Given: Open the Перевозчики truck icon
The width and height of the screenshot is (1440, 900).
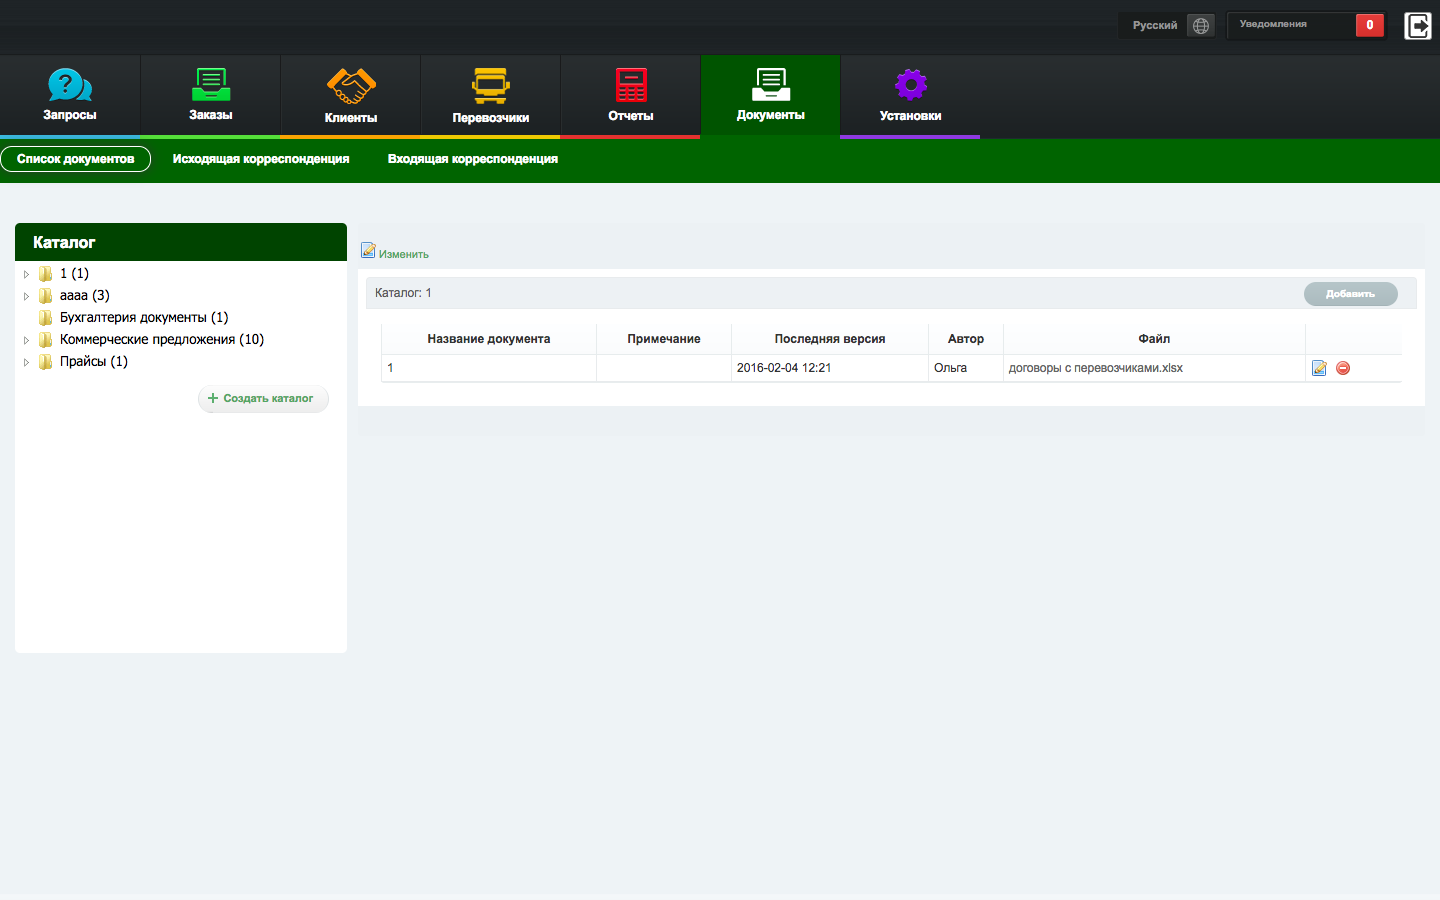Looking at the screenshot, I should click(491, 86).
